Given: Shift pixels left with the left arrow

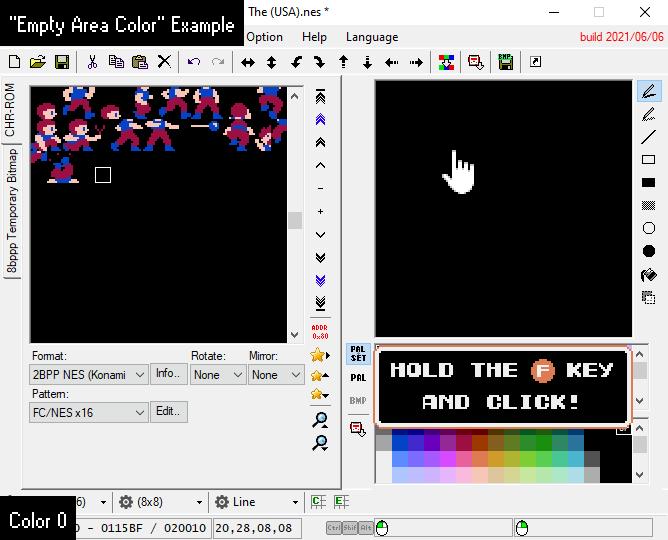Looking at the screenshot, I should coord(391,63).
